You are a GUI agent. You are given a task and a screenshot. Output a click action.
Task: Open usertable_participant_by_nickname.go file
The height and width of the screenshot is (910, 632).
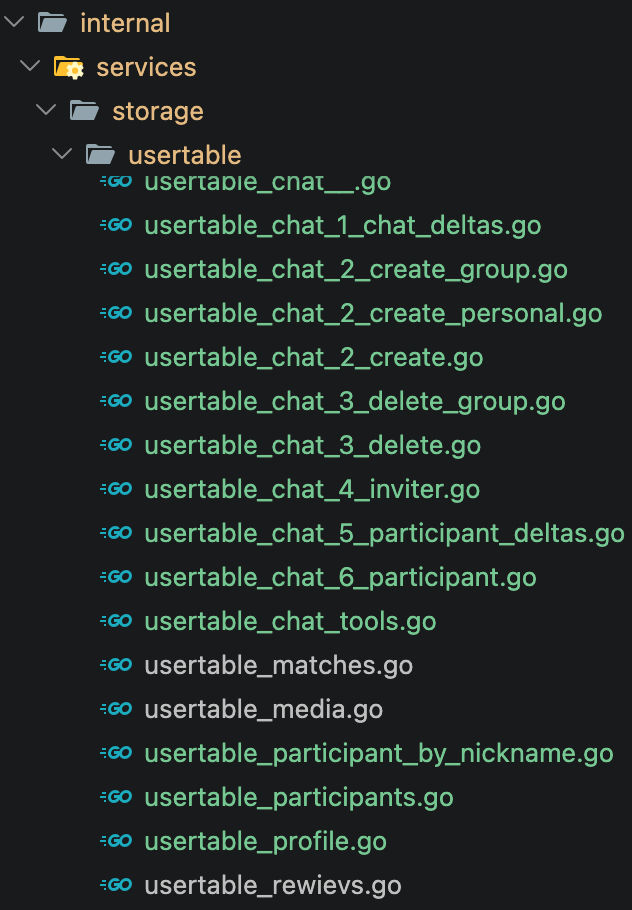[378, 753]
